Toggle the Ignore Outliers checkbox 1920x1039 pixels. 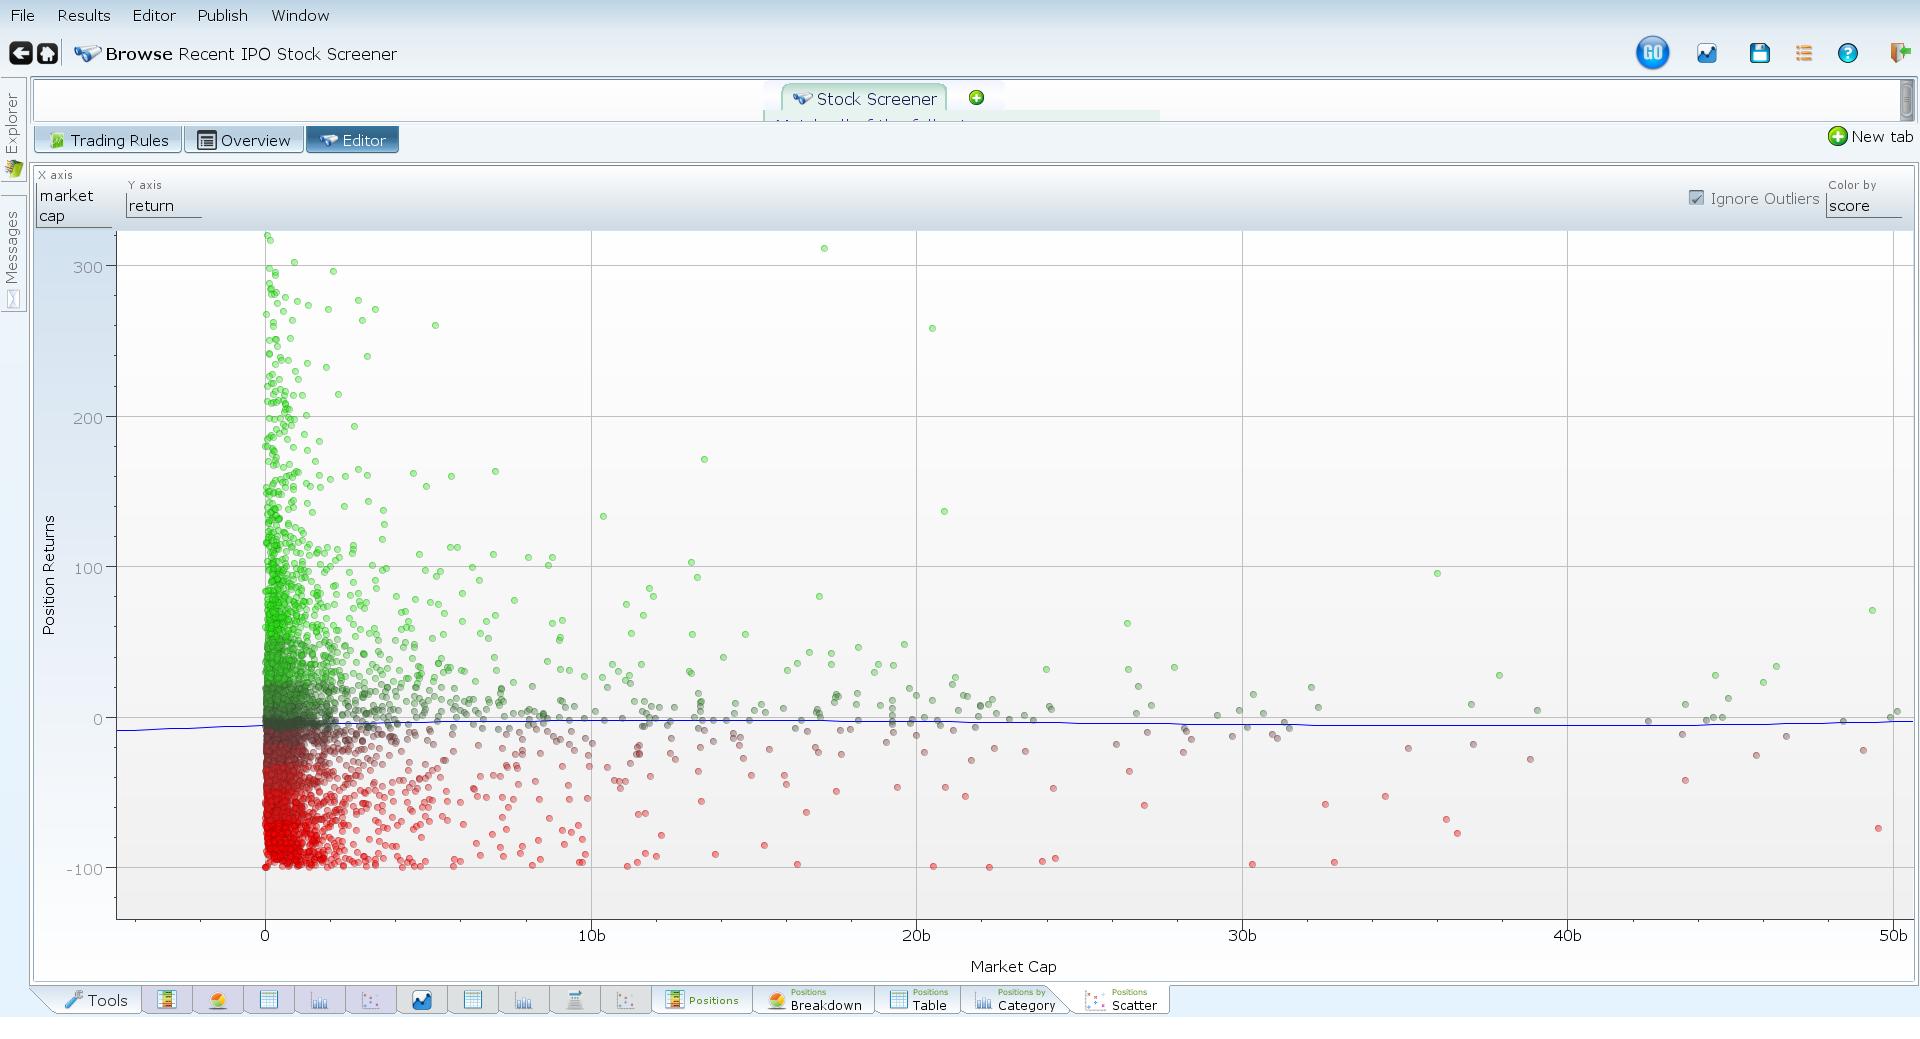click(x=1696, y=198)
